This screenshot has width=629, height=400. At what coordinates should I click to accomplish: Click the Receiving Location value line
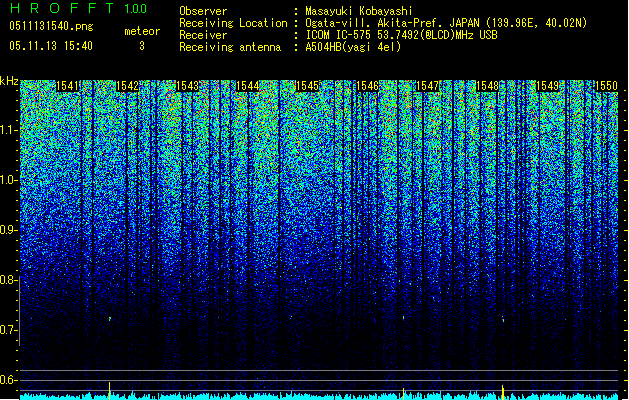pos(446,23)
